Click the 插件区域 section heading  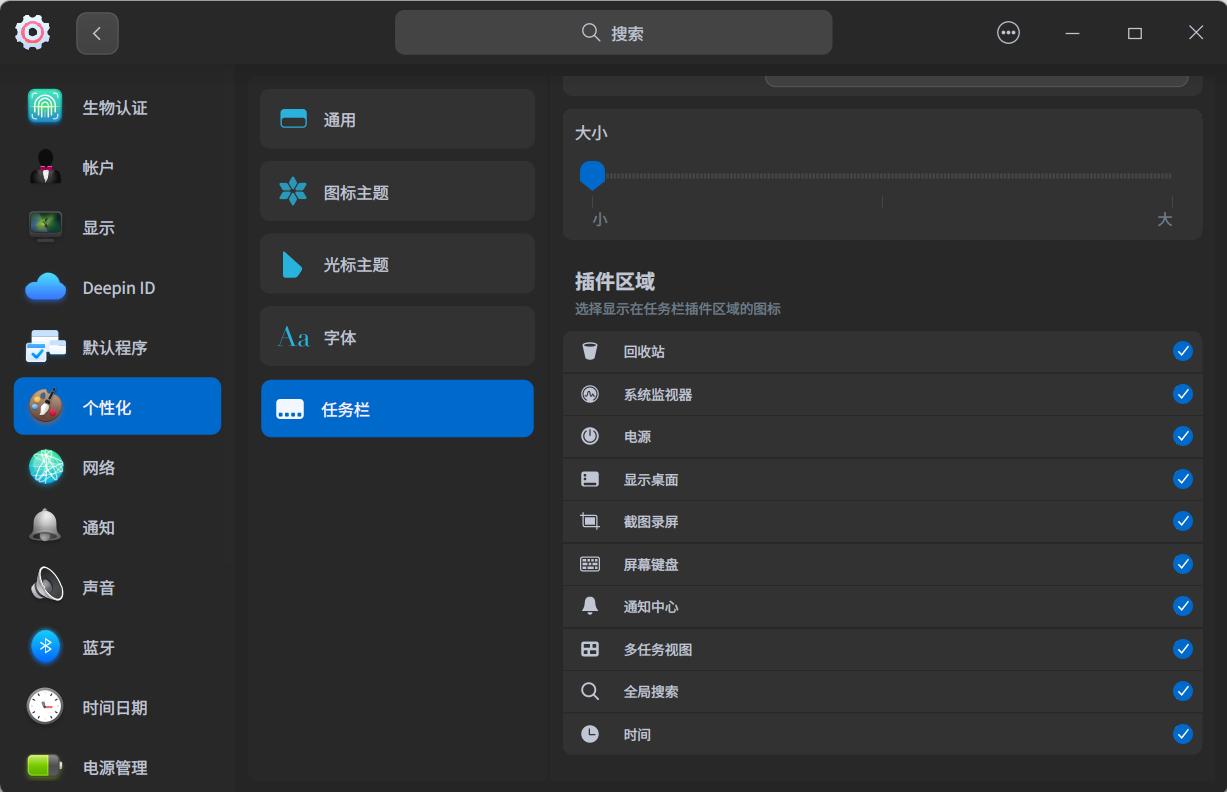615,281
